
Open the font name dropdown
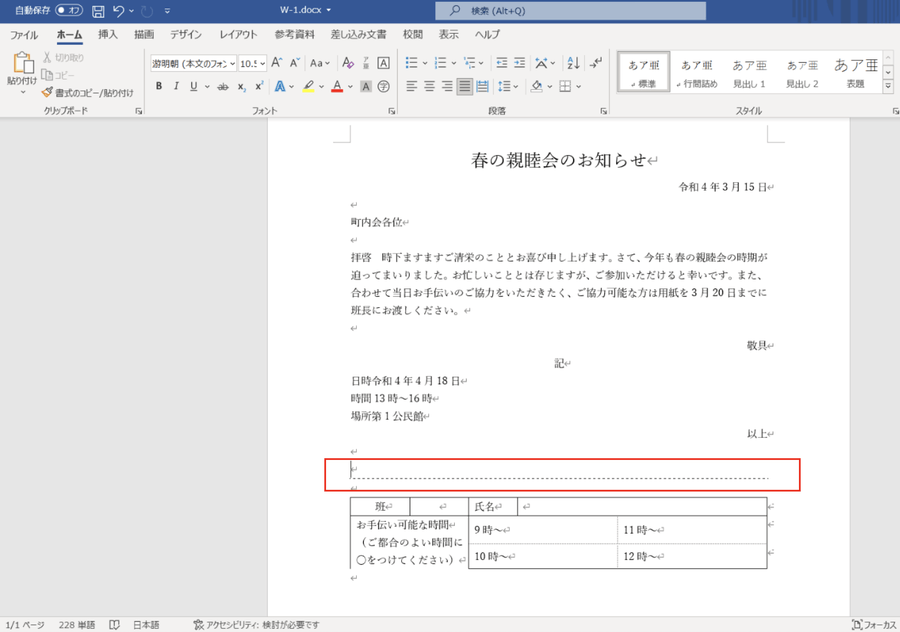[x=232, y=63]
